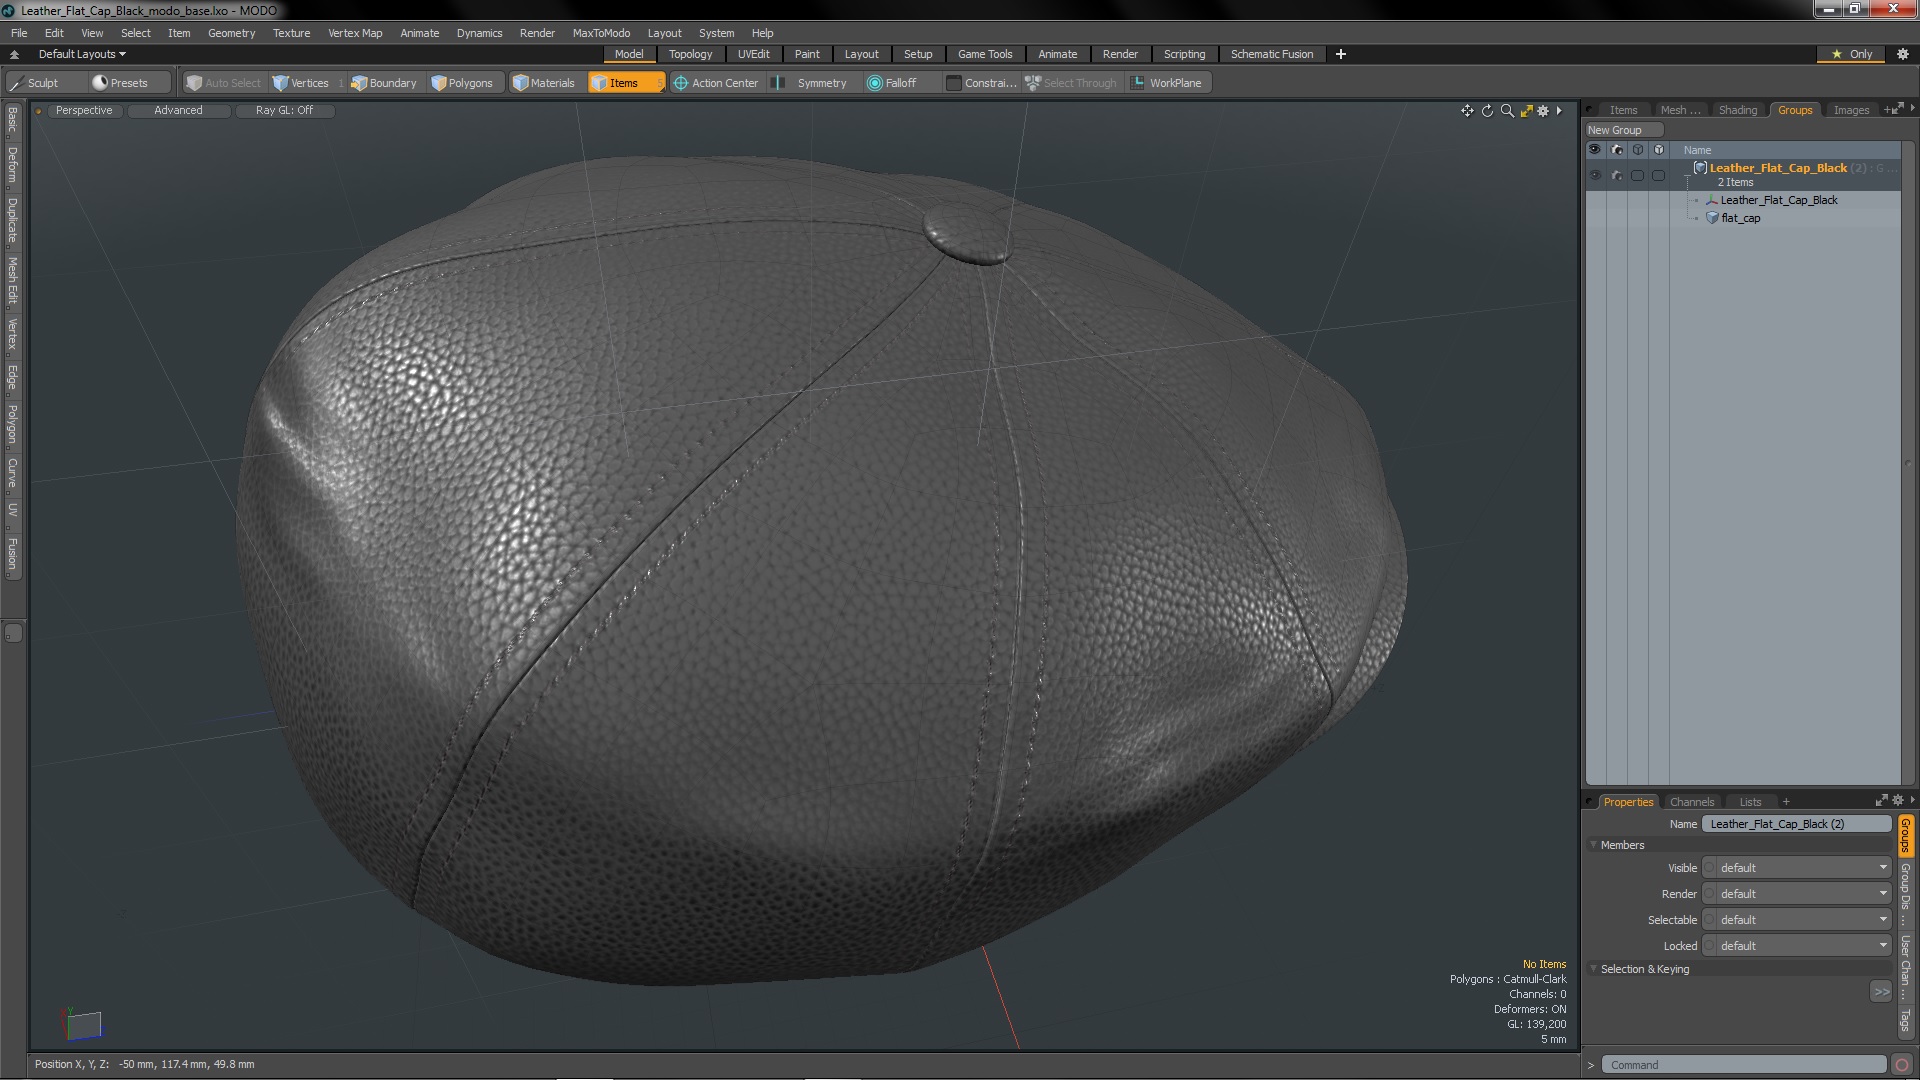Click the Render dropdown in Properties

point(1800,893)
